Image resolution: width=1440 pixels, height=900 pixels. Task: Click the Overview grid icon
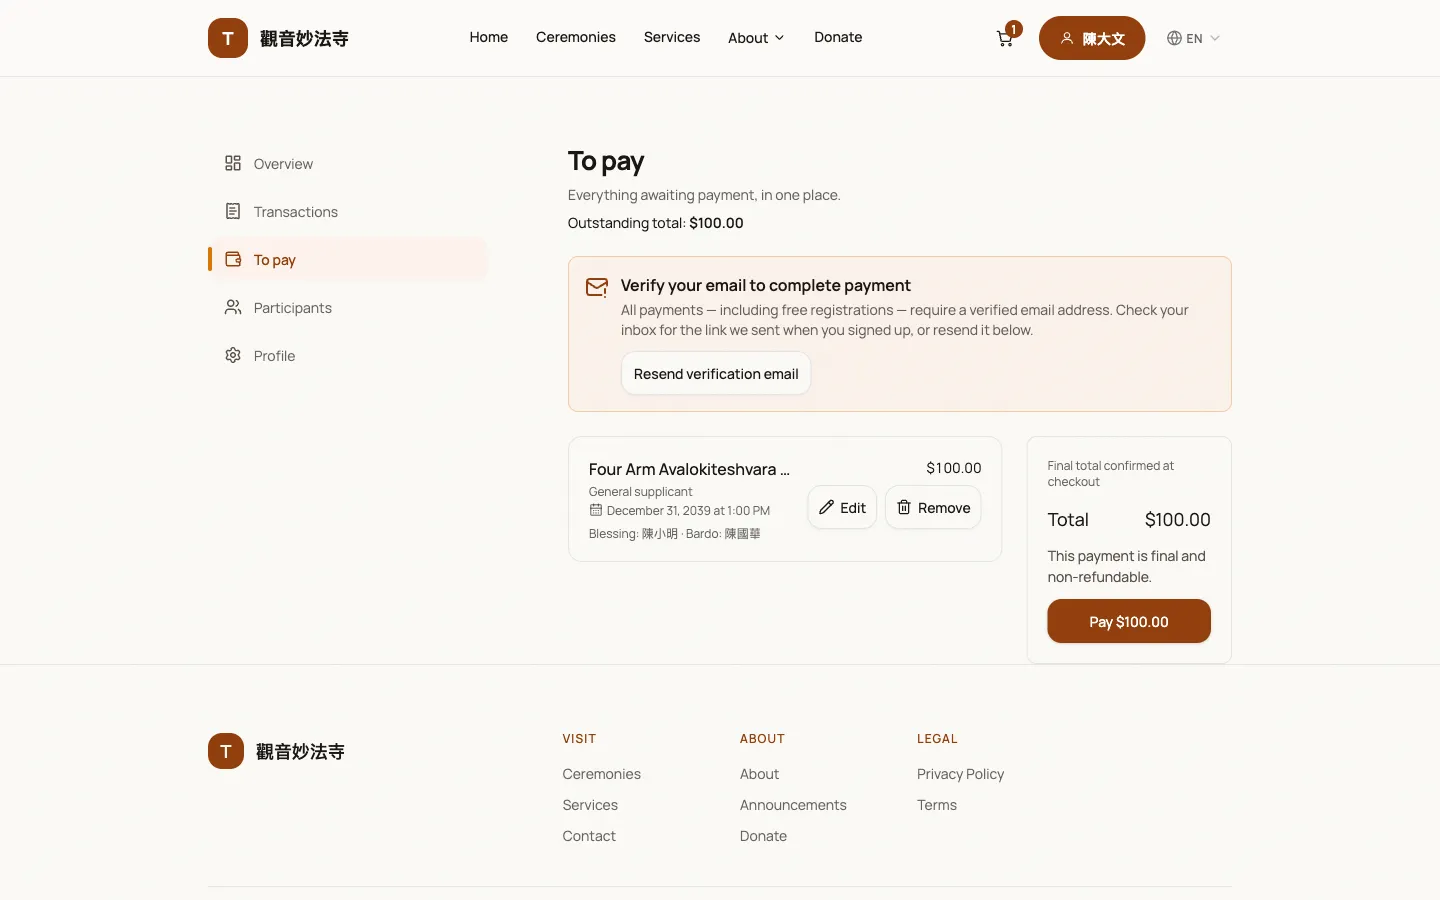(233, 163)
